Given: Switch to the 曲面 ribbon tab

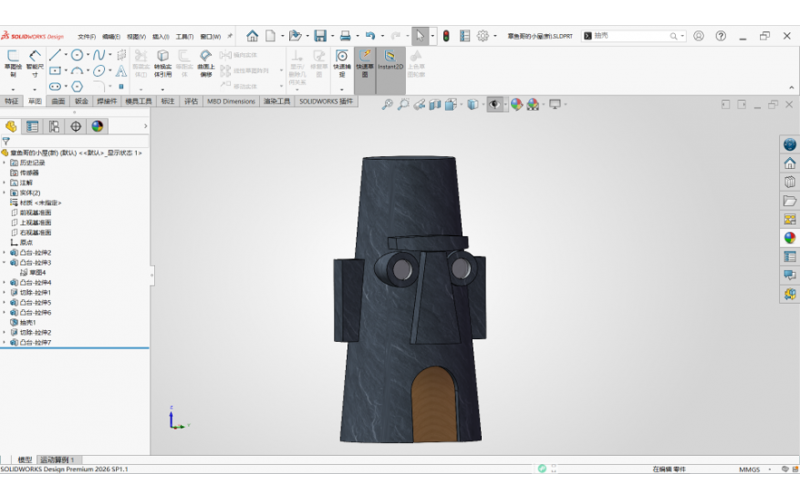Looking at the screenshot, I should (x=58, y=101).
